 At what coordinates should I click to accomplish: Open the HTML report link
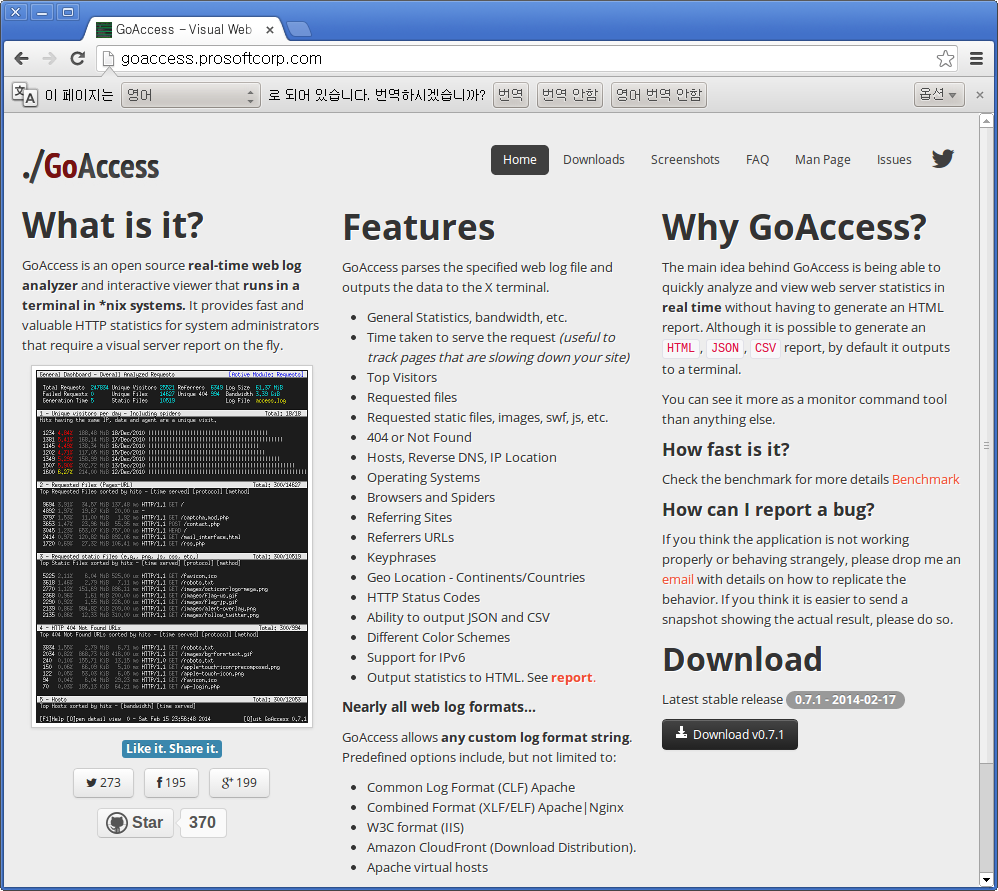[x=572, y=677]
